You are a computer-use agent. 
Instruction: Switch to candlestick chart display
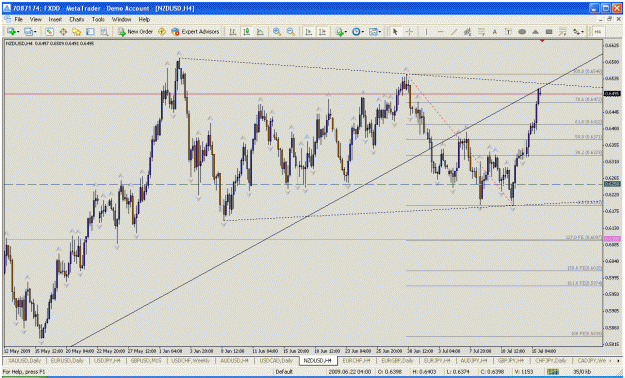pos(246,32)
